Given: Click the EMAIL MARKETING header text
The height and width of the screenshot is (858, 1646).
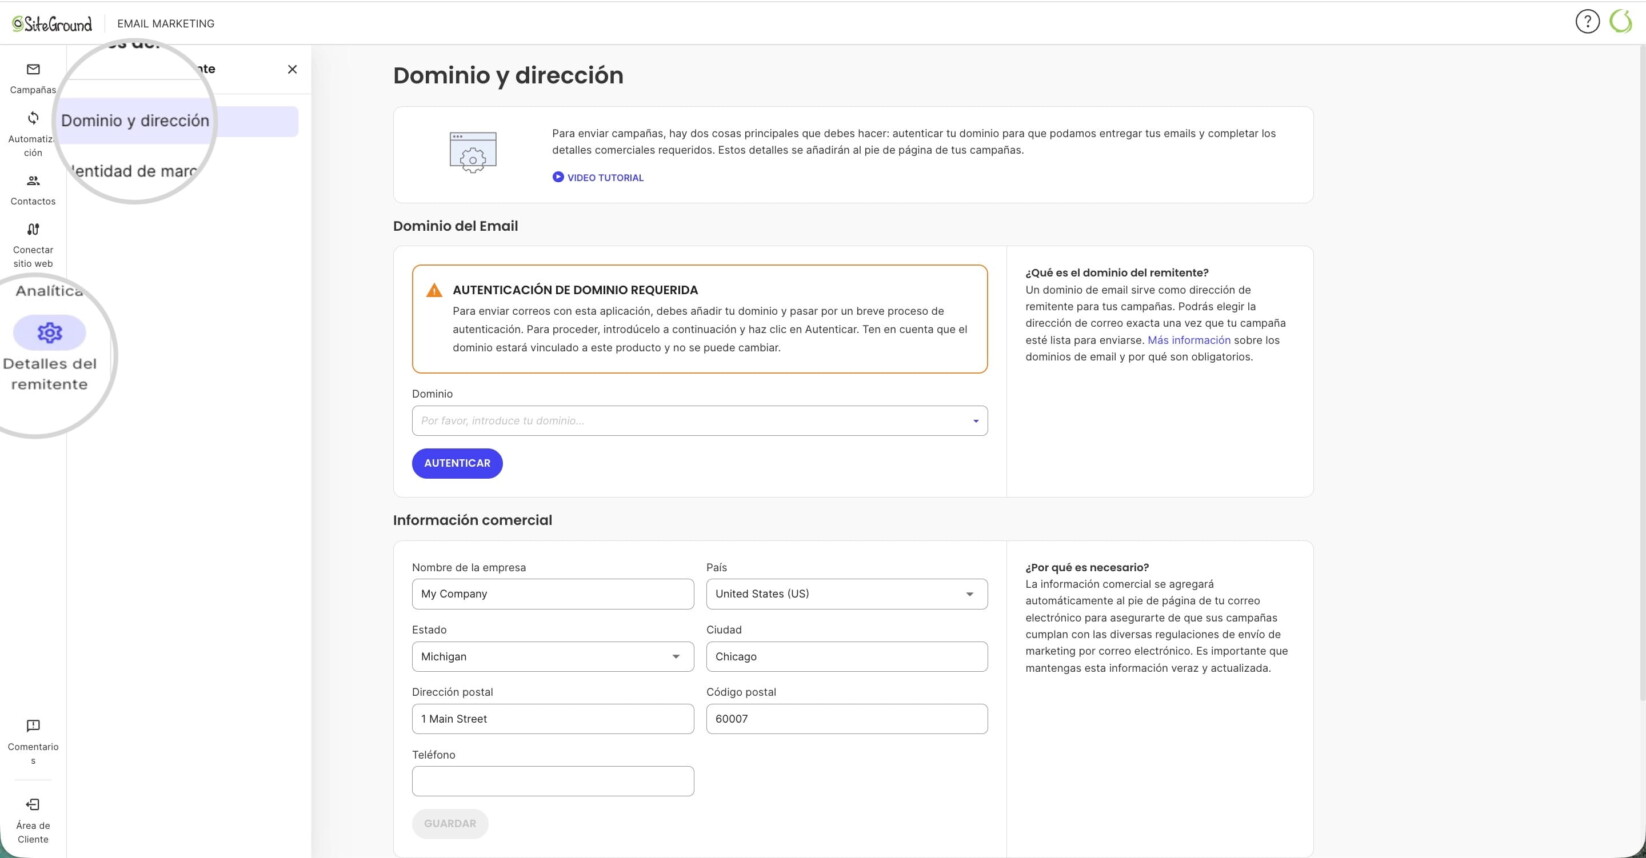Looking at the screenshot, I should pos(166,23).
